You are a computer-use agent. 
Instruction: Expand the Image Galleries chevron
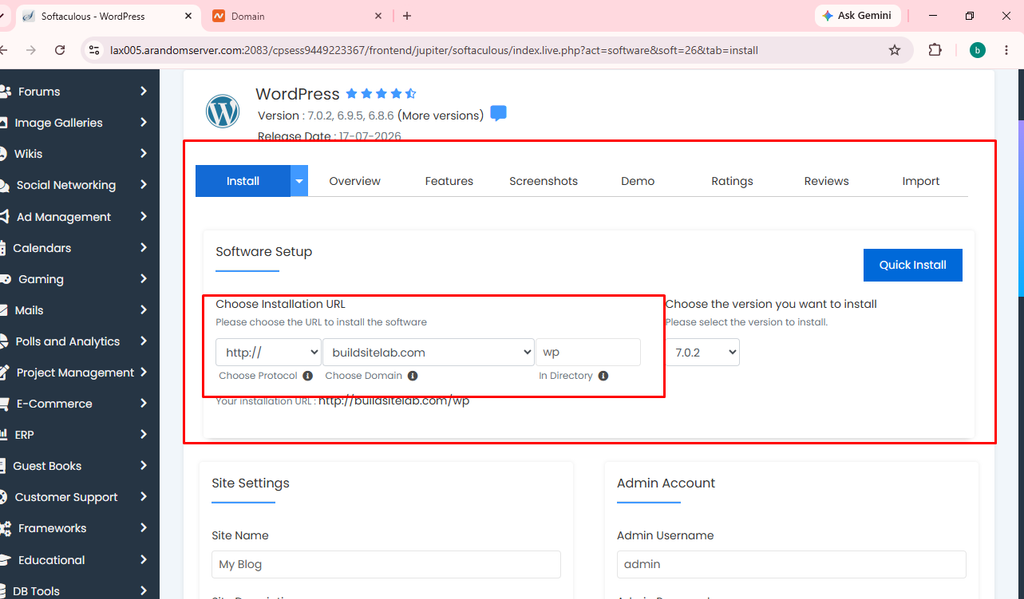coord(143,122)
